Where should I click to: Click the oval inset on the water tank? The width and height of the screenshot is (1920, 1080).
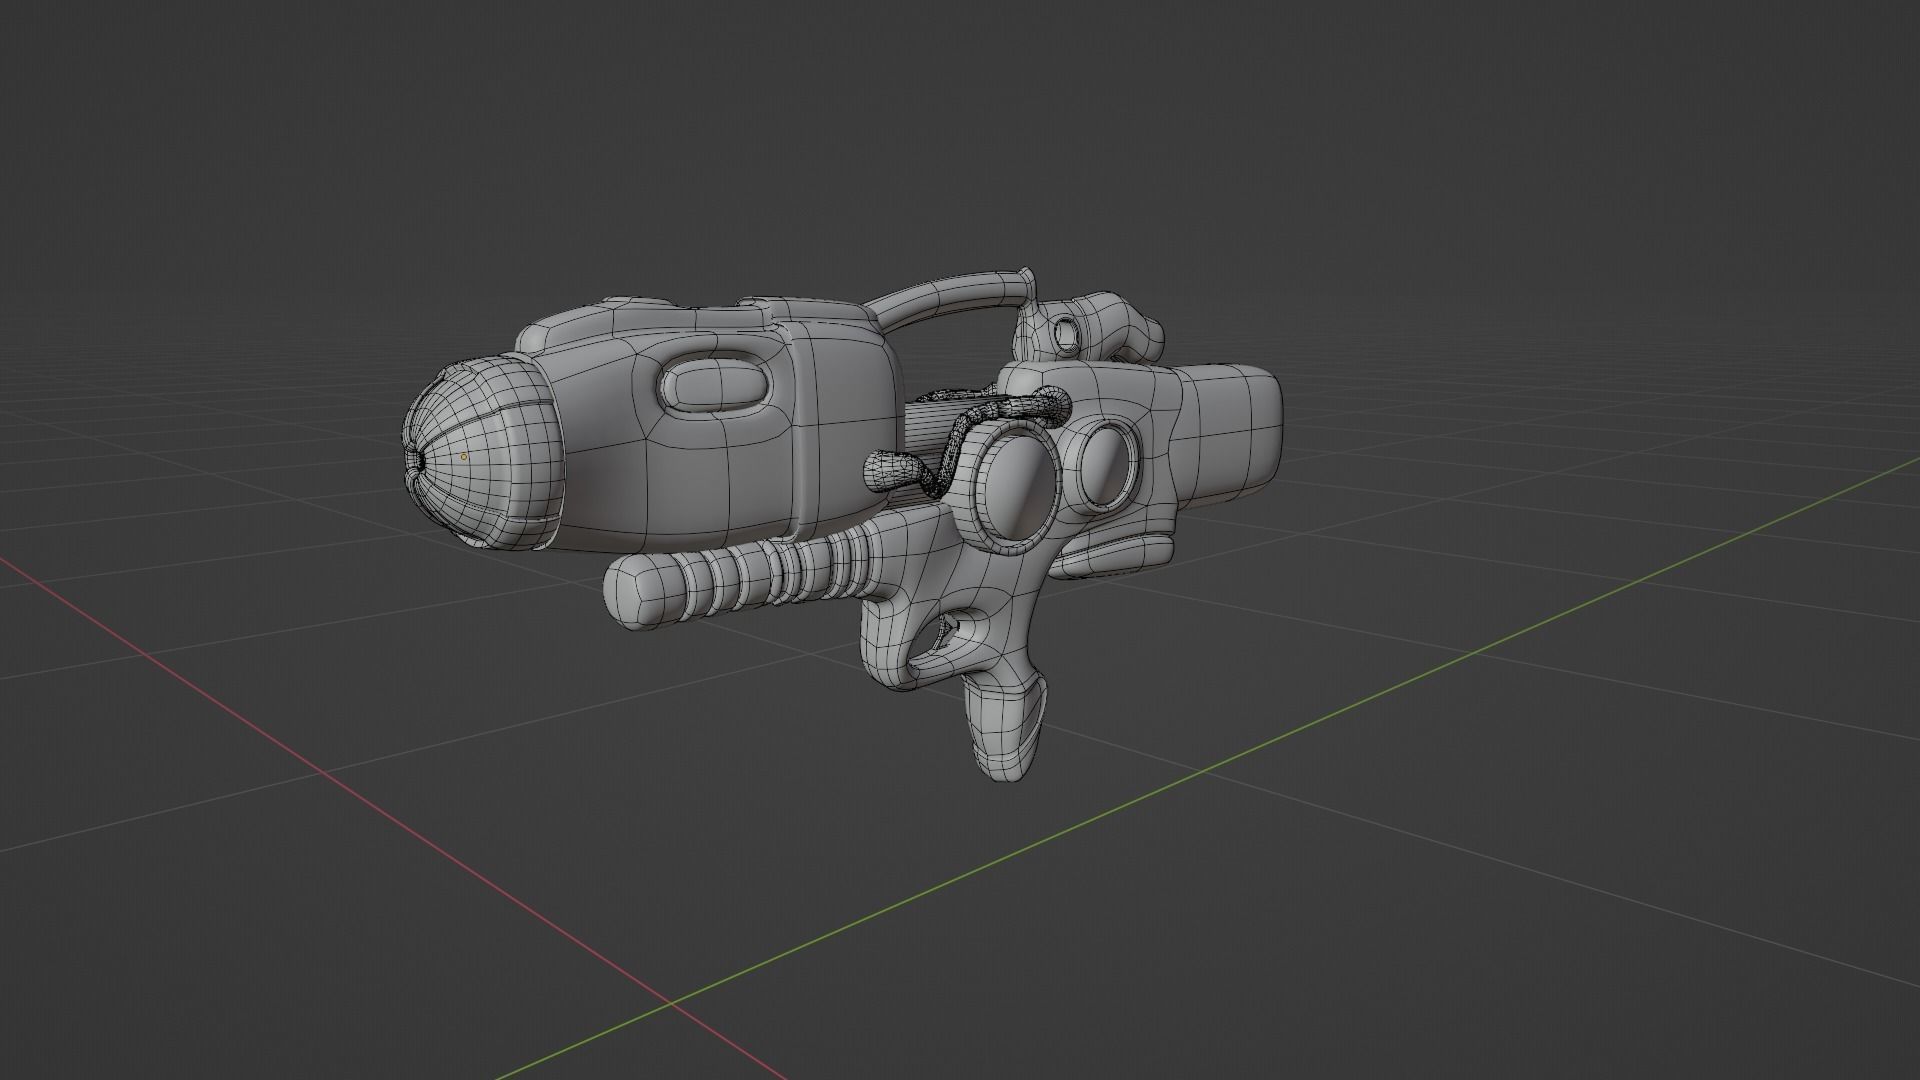tap(713, 386)
